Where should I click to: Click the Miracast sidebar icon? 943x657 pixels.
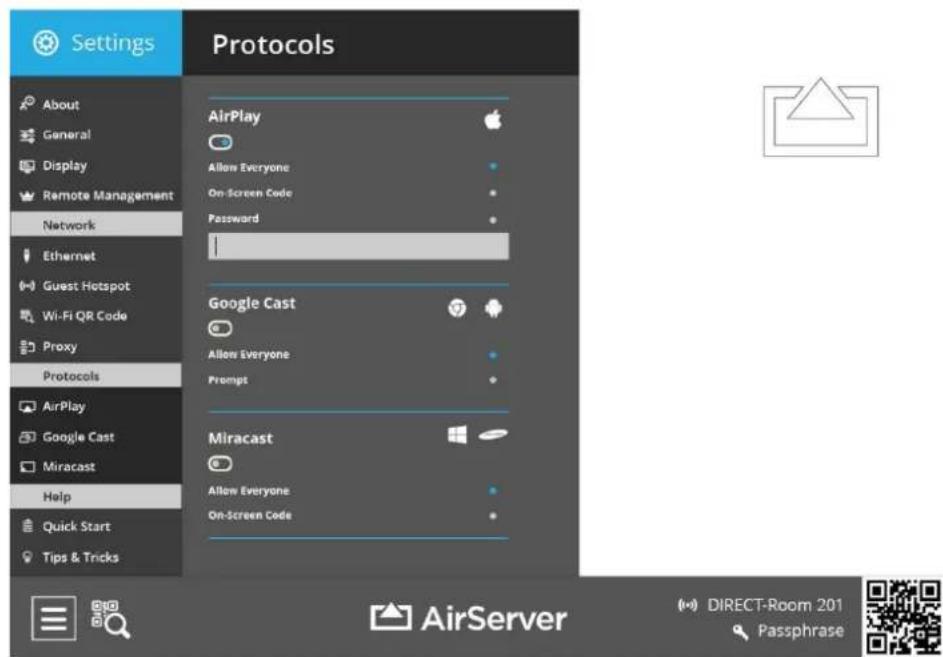[x=27, y=467]
